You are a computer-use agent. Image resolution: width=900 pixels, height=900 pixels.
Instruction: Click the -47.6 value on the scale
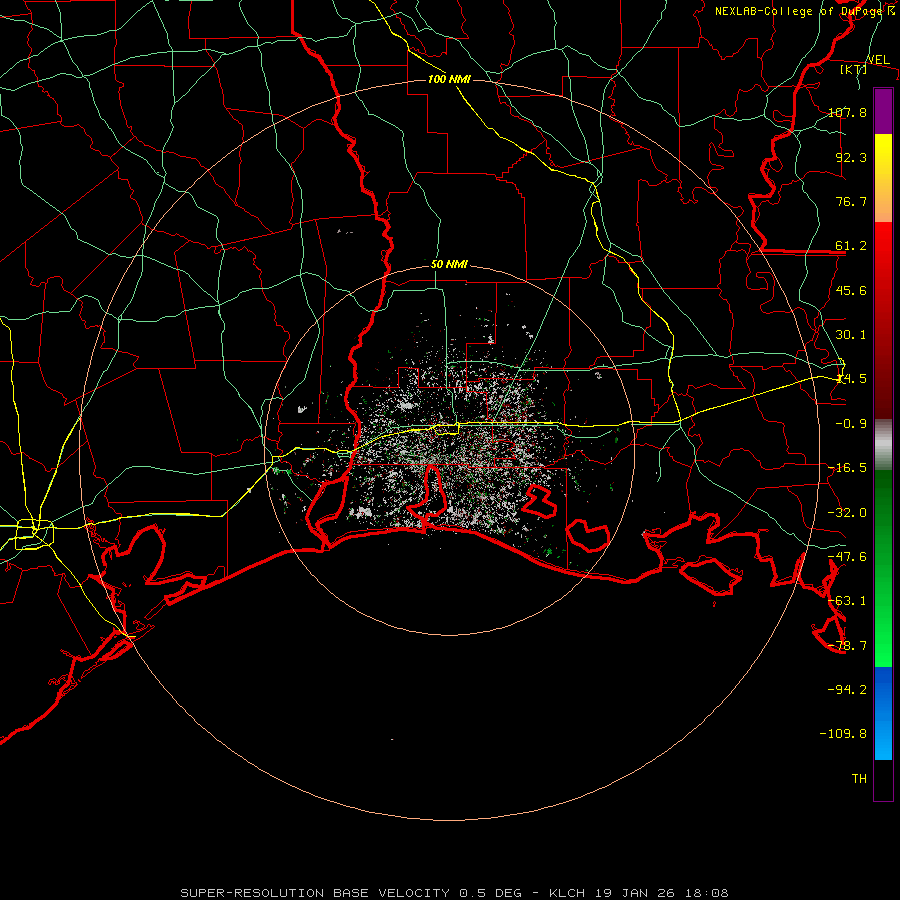(x=848, y=557)
